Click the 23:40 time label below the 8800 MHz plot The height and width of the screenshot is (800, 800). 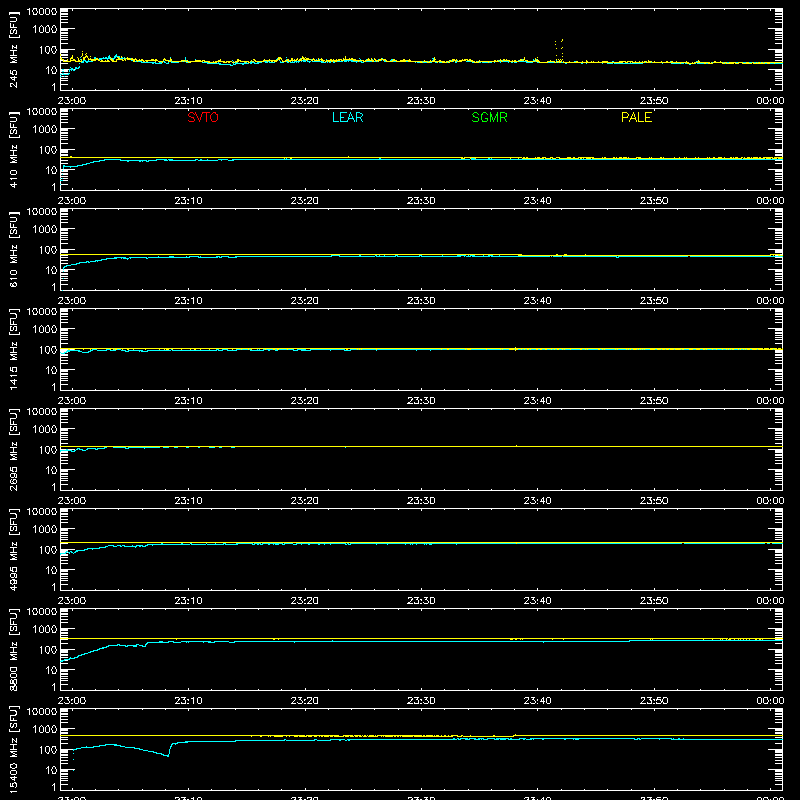point(537,701)
